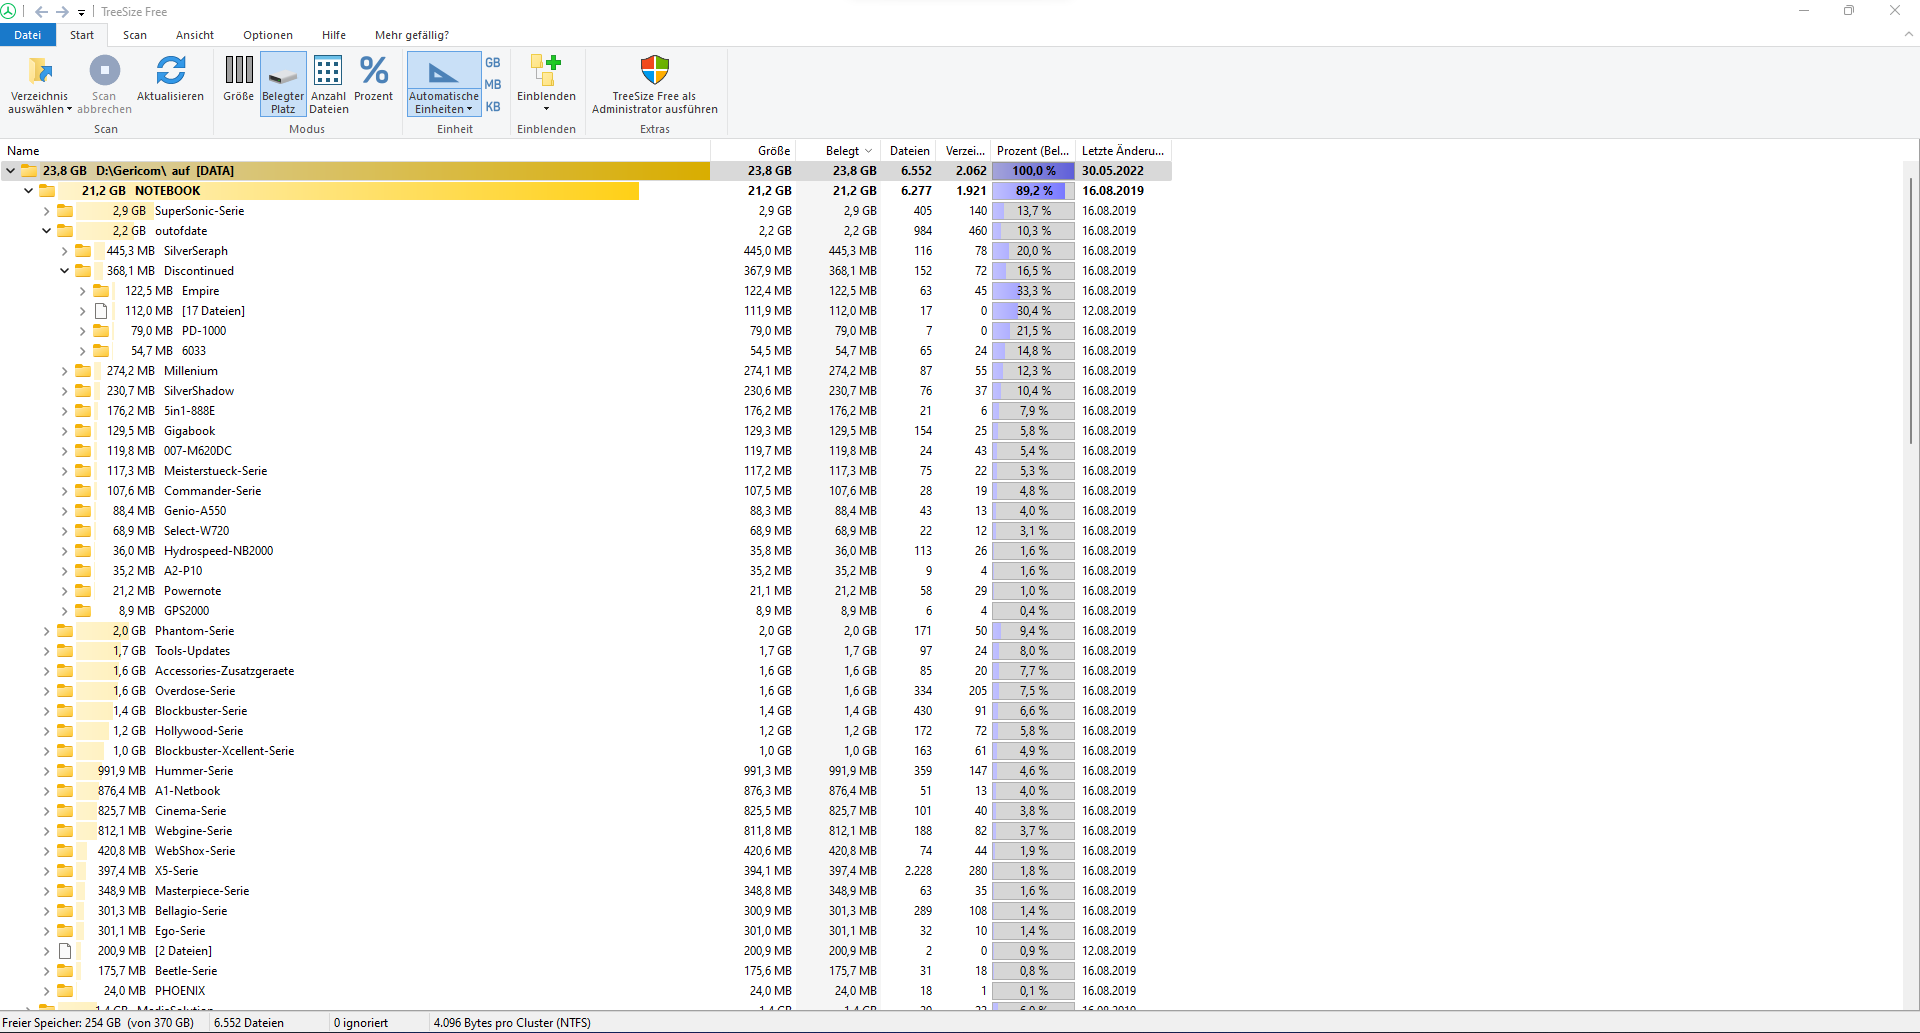The image size is (1920, 1033).
Task: Click the [2 Dateien] file icon
Action: click(65, 951)
